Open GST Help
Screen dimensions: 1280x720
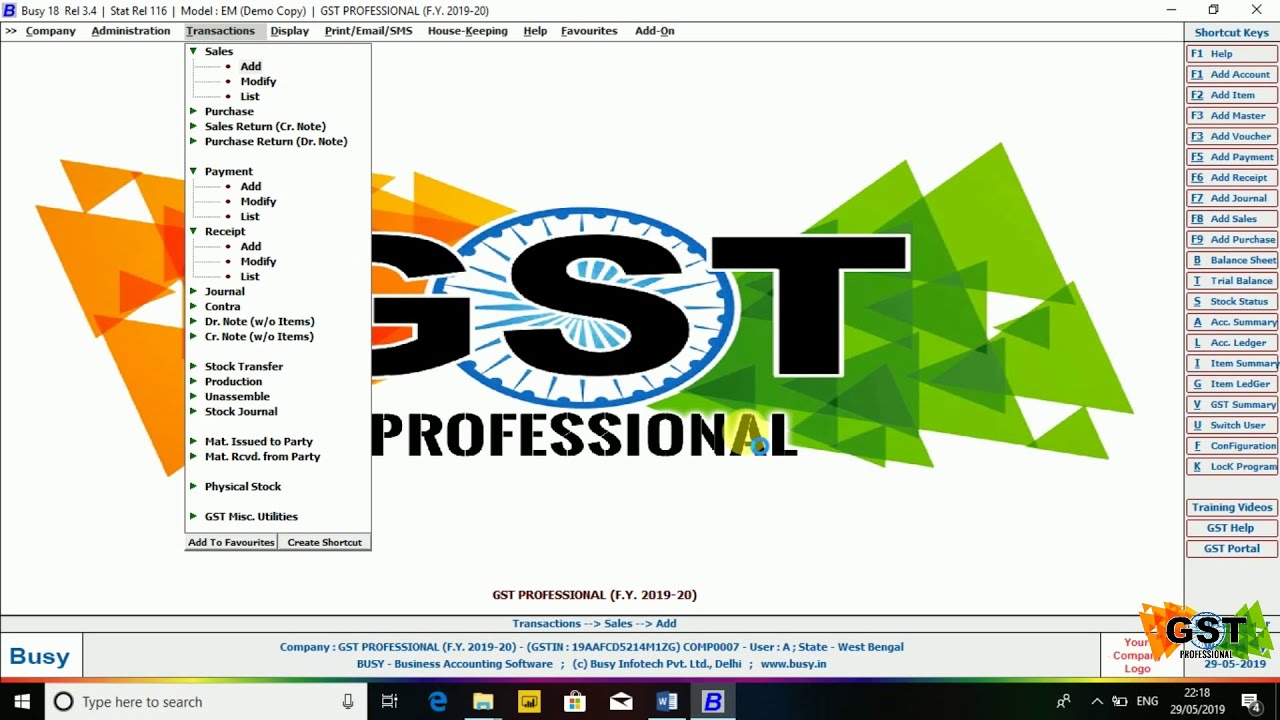click(1231, 528)
